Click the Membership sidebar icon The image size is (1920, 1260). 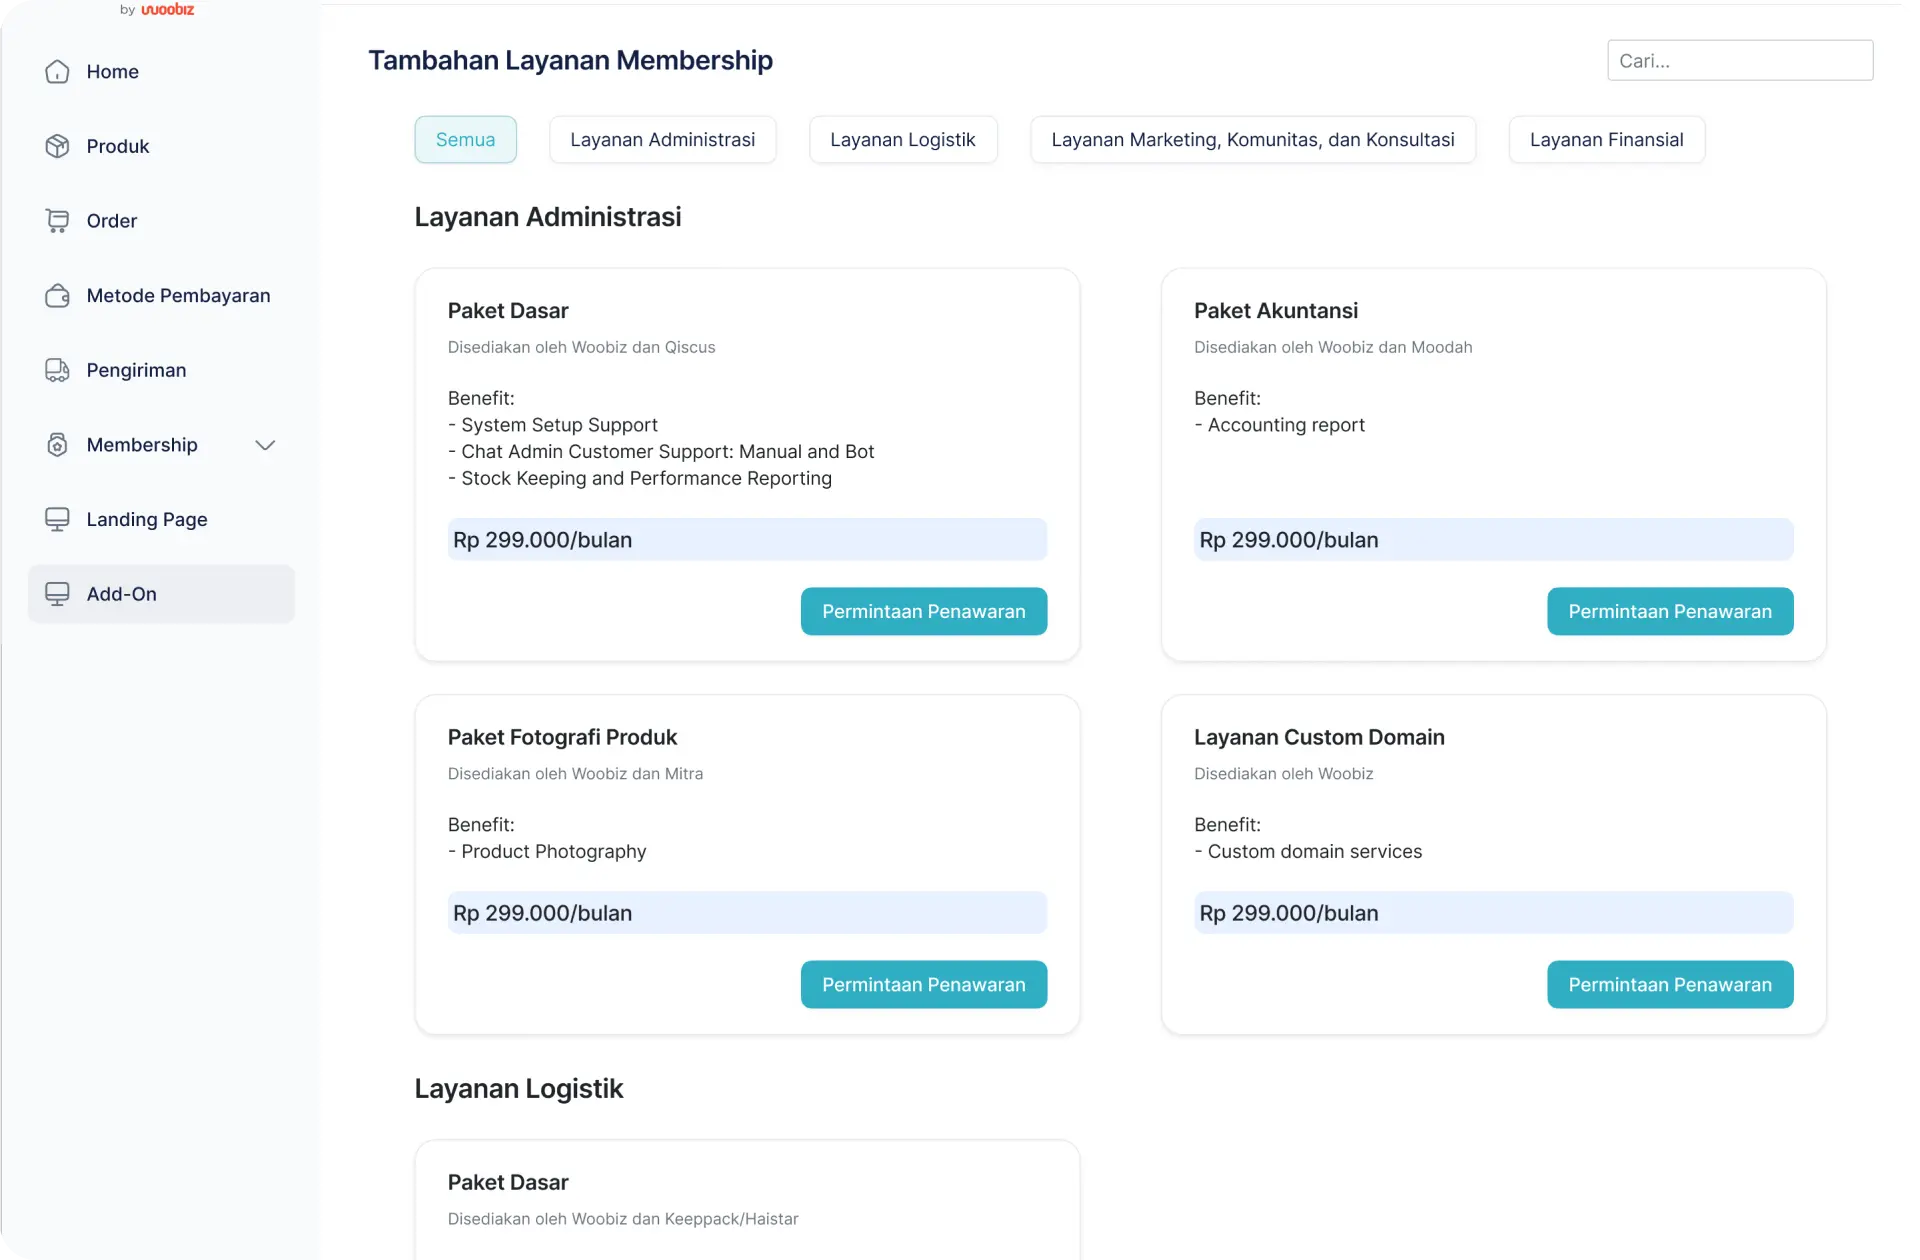coord(58,444)
